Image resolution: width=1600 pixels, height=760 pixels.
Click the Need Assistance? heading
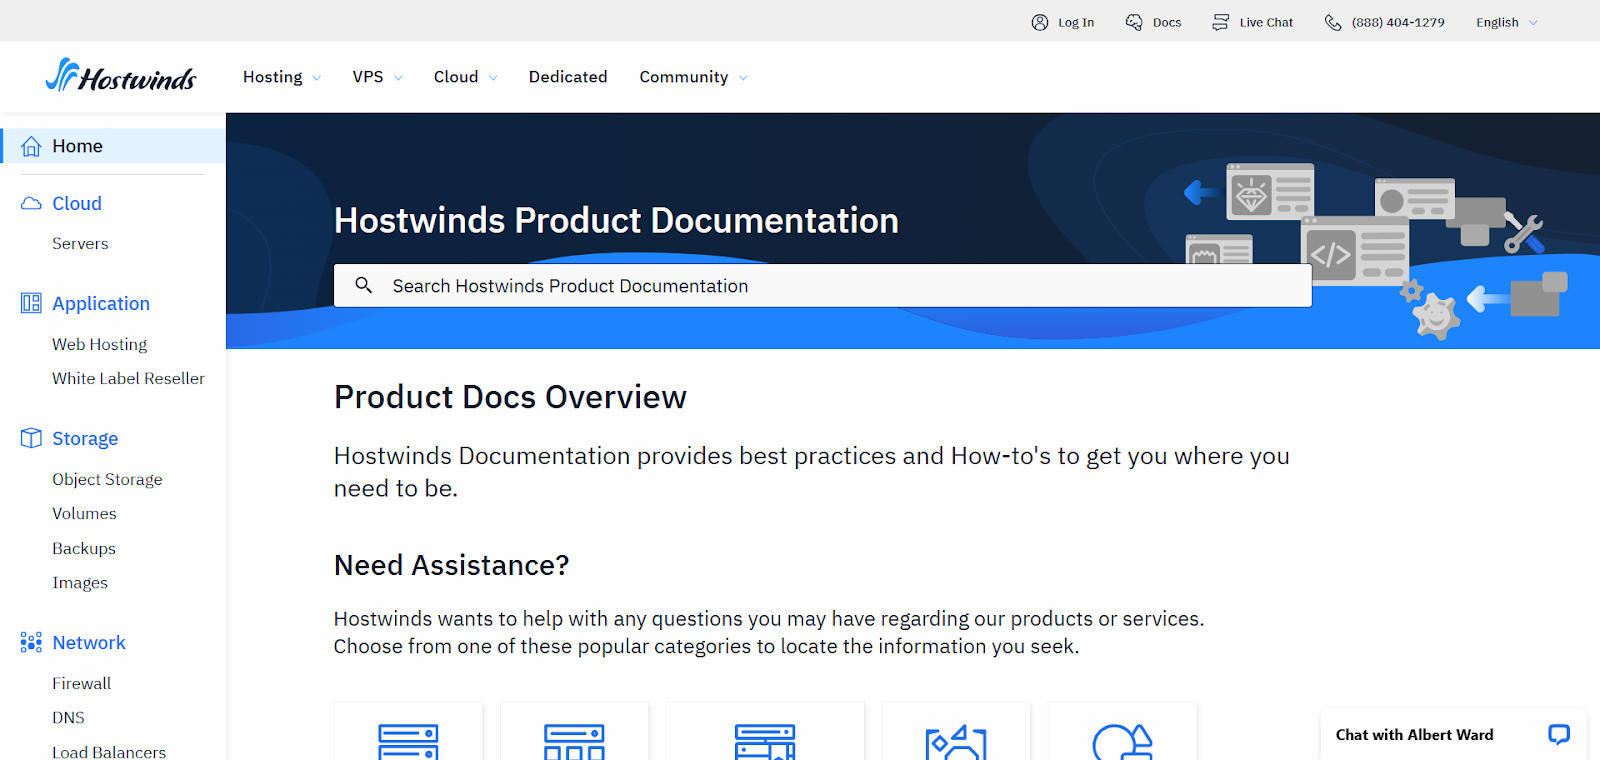(451, 565)
